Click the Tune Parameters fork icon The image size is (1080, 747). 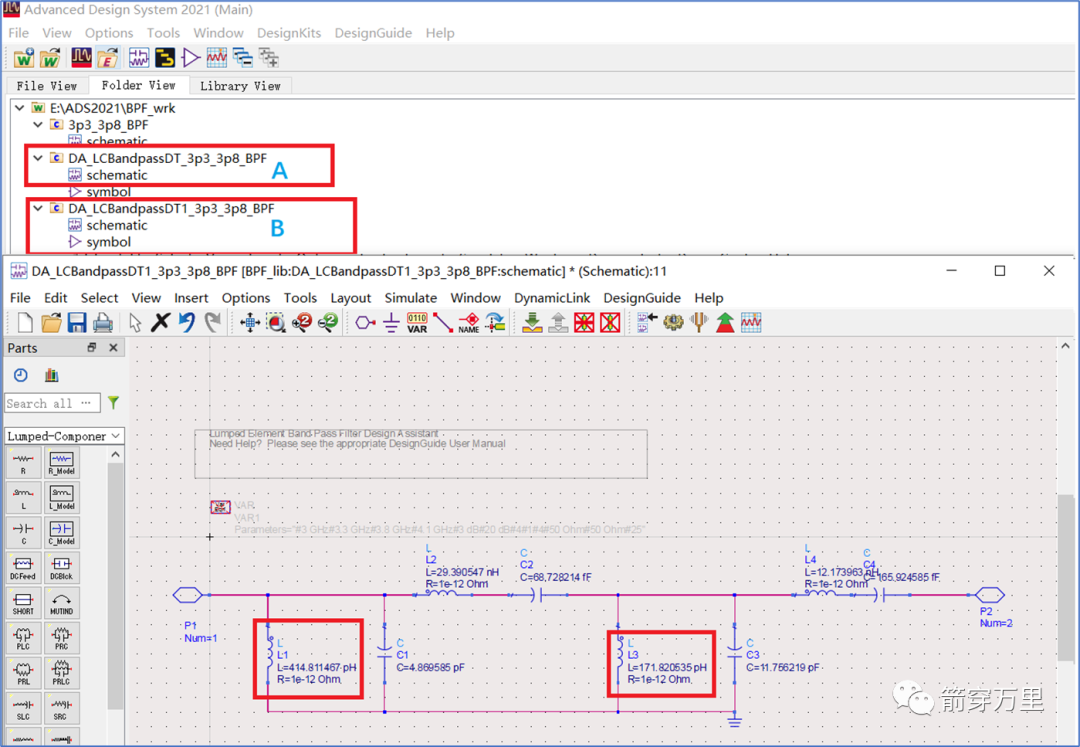[x=699, y=322]
